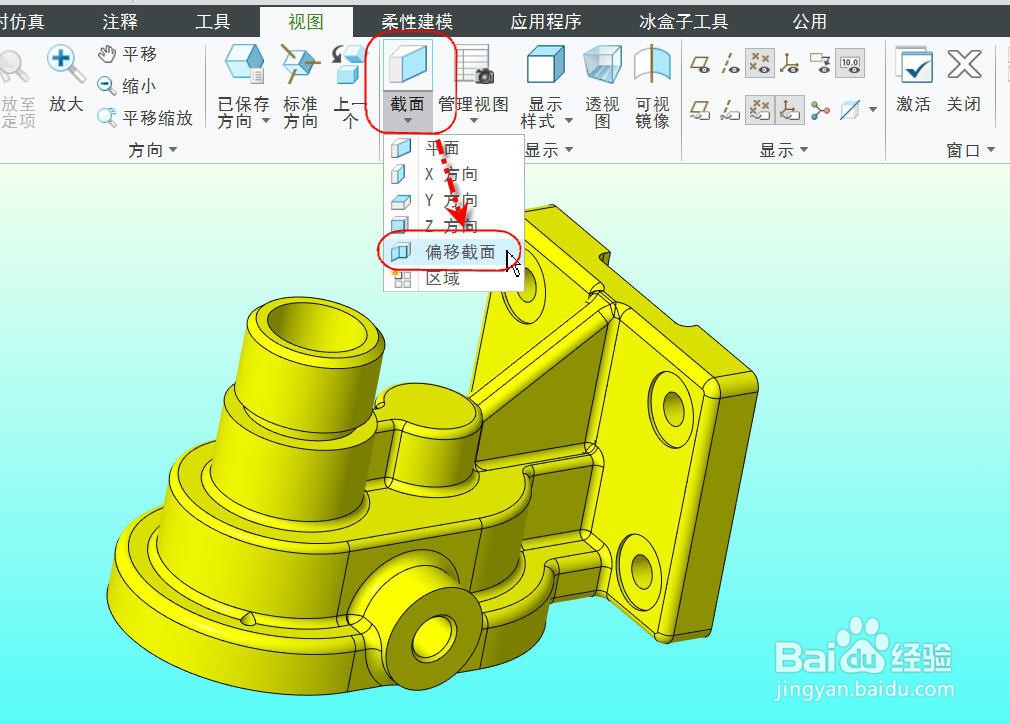Choose X 方向 section option
Image resolution: width=1010 pixels, height=724 pixels.
point(453,174)
